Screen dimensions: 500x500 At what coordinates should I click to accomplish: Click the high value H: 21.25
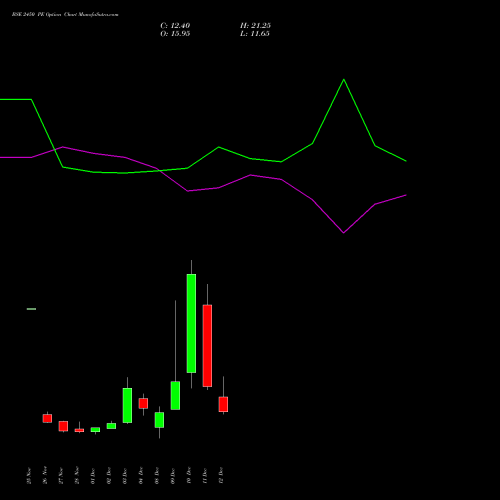[255, 26]
